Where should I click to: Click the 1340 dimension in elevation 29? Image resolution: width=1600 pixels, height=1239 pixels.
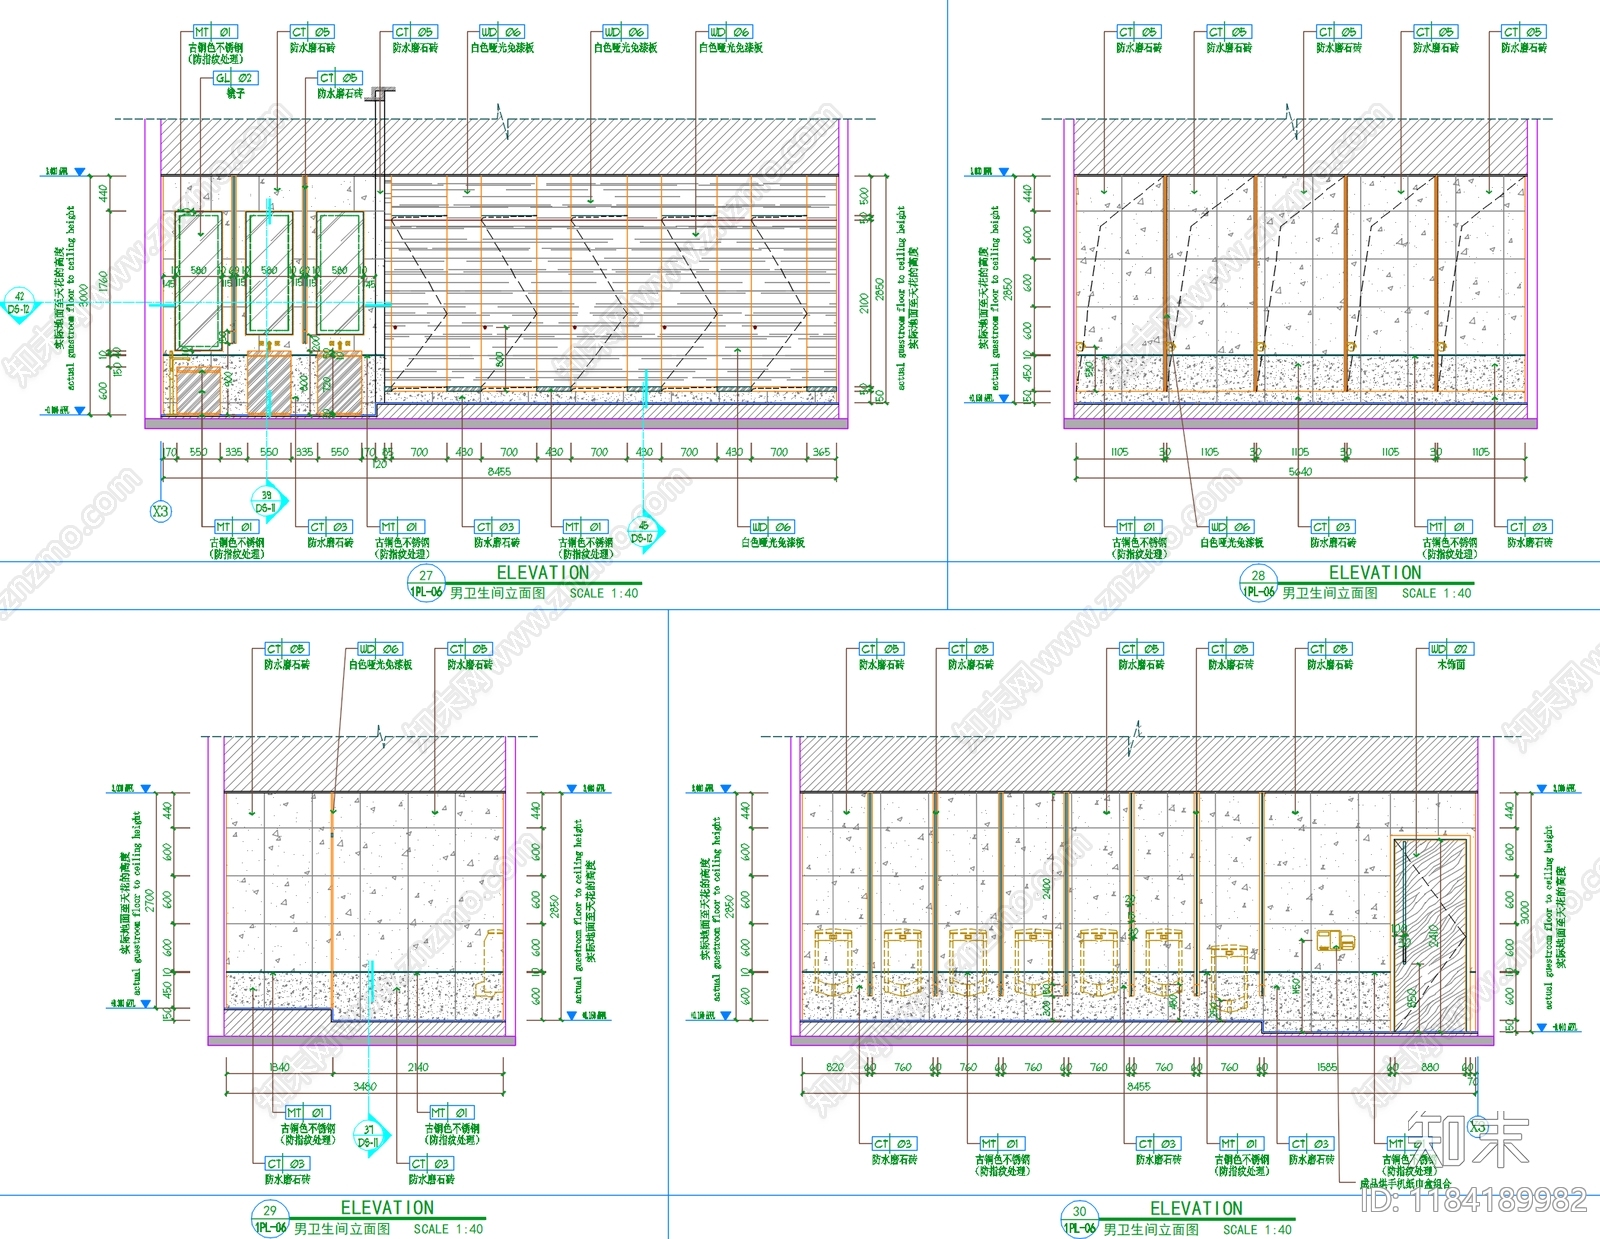(279, 1067)
